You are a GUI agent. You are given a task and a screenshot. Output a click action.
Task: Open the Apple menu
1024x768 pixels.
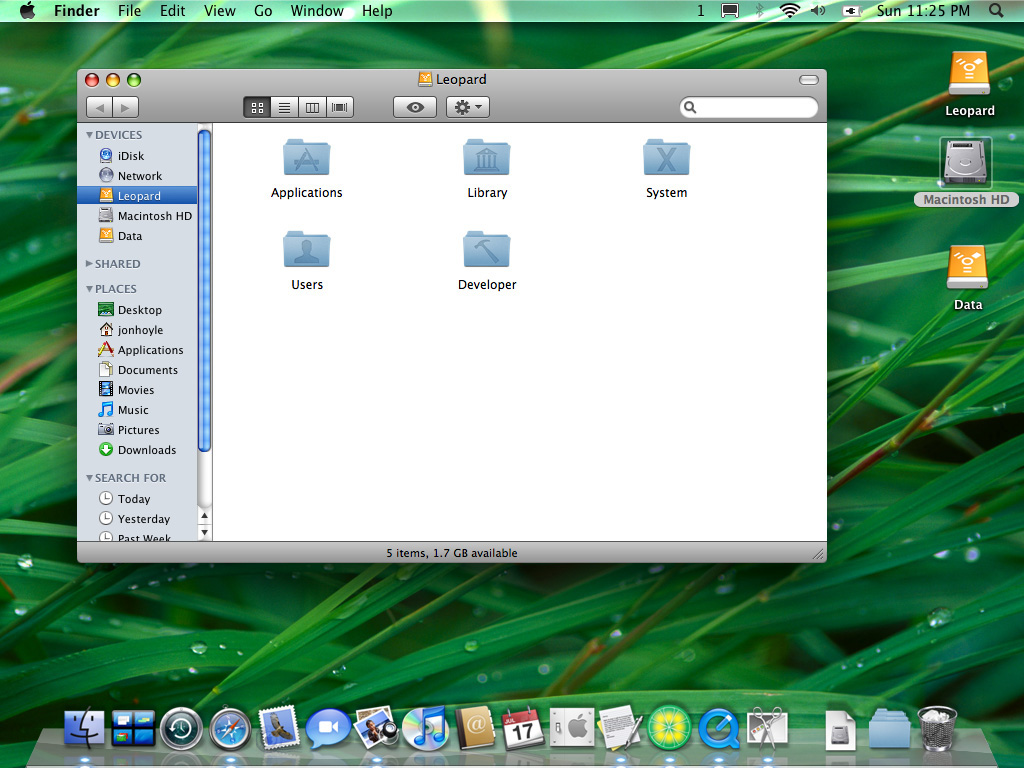point(27,10)
